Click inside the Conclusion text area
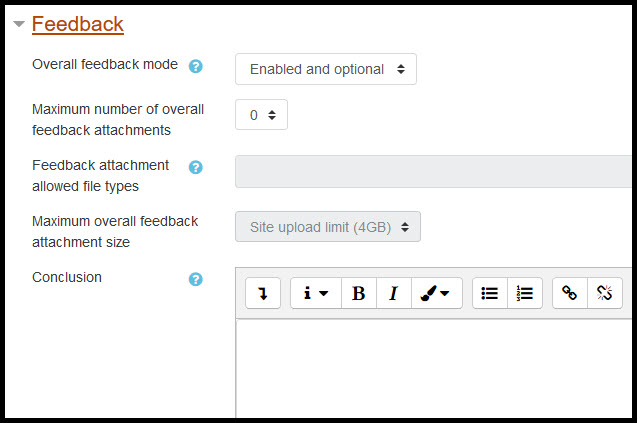This screenshot has width=637, height=423. point(433,368)
